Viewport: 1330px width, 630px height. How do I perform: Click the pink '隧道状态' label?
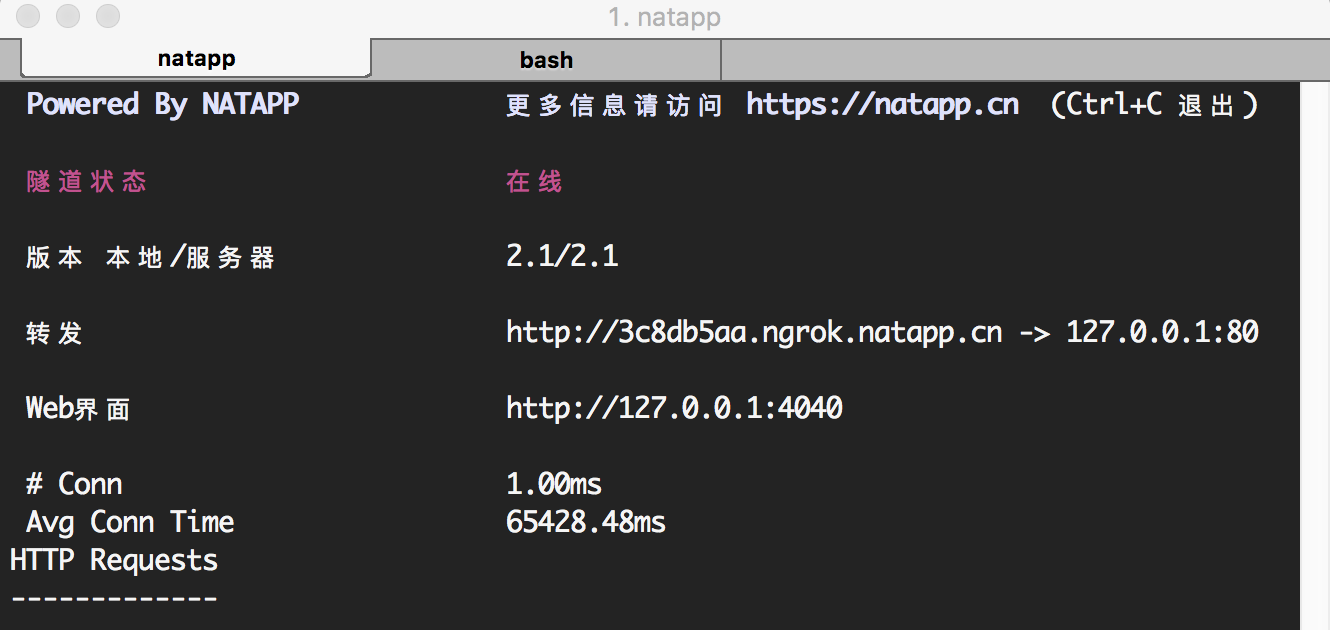[x=87, y=182]
